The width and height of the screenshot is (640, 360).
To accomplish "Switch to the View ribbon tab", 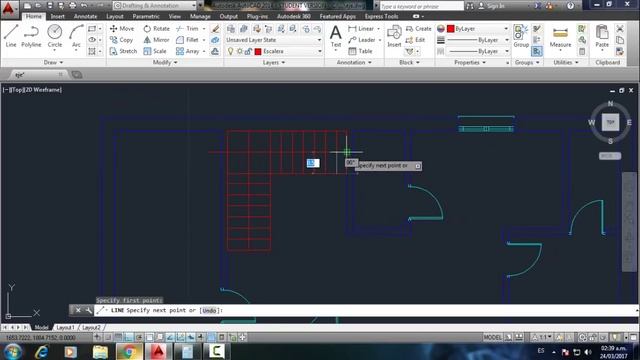I will (x=175, y=16).
